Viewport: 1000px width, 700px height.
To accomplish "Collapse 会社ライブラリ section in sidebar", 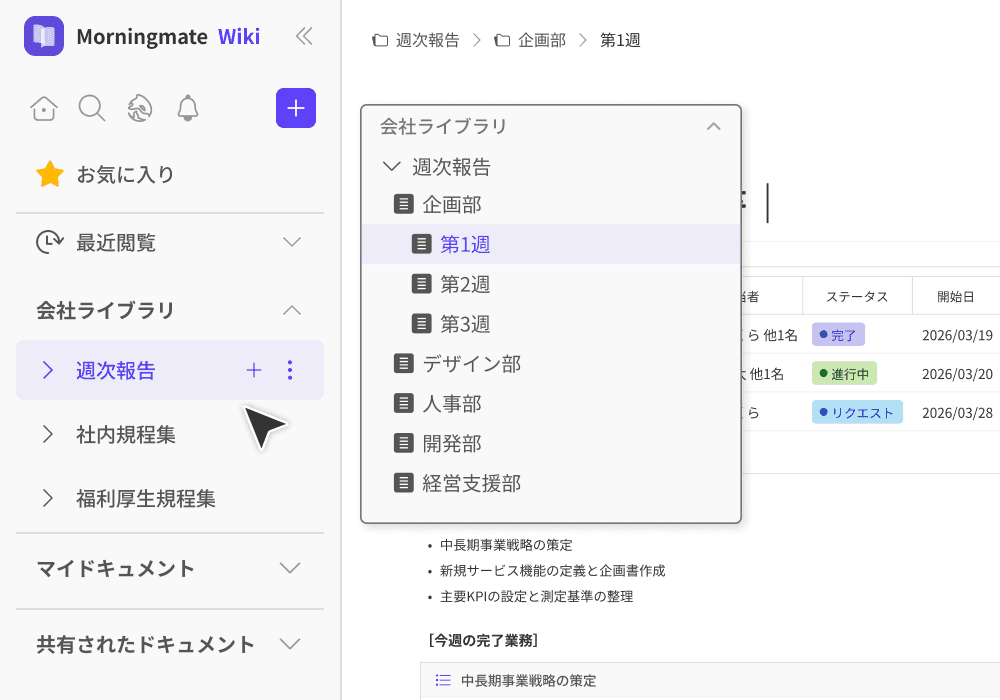I will 291,310.
